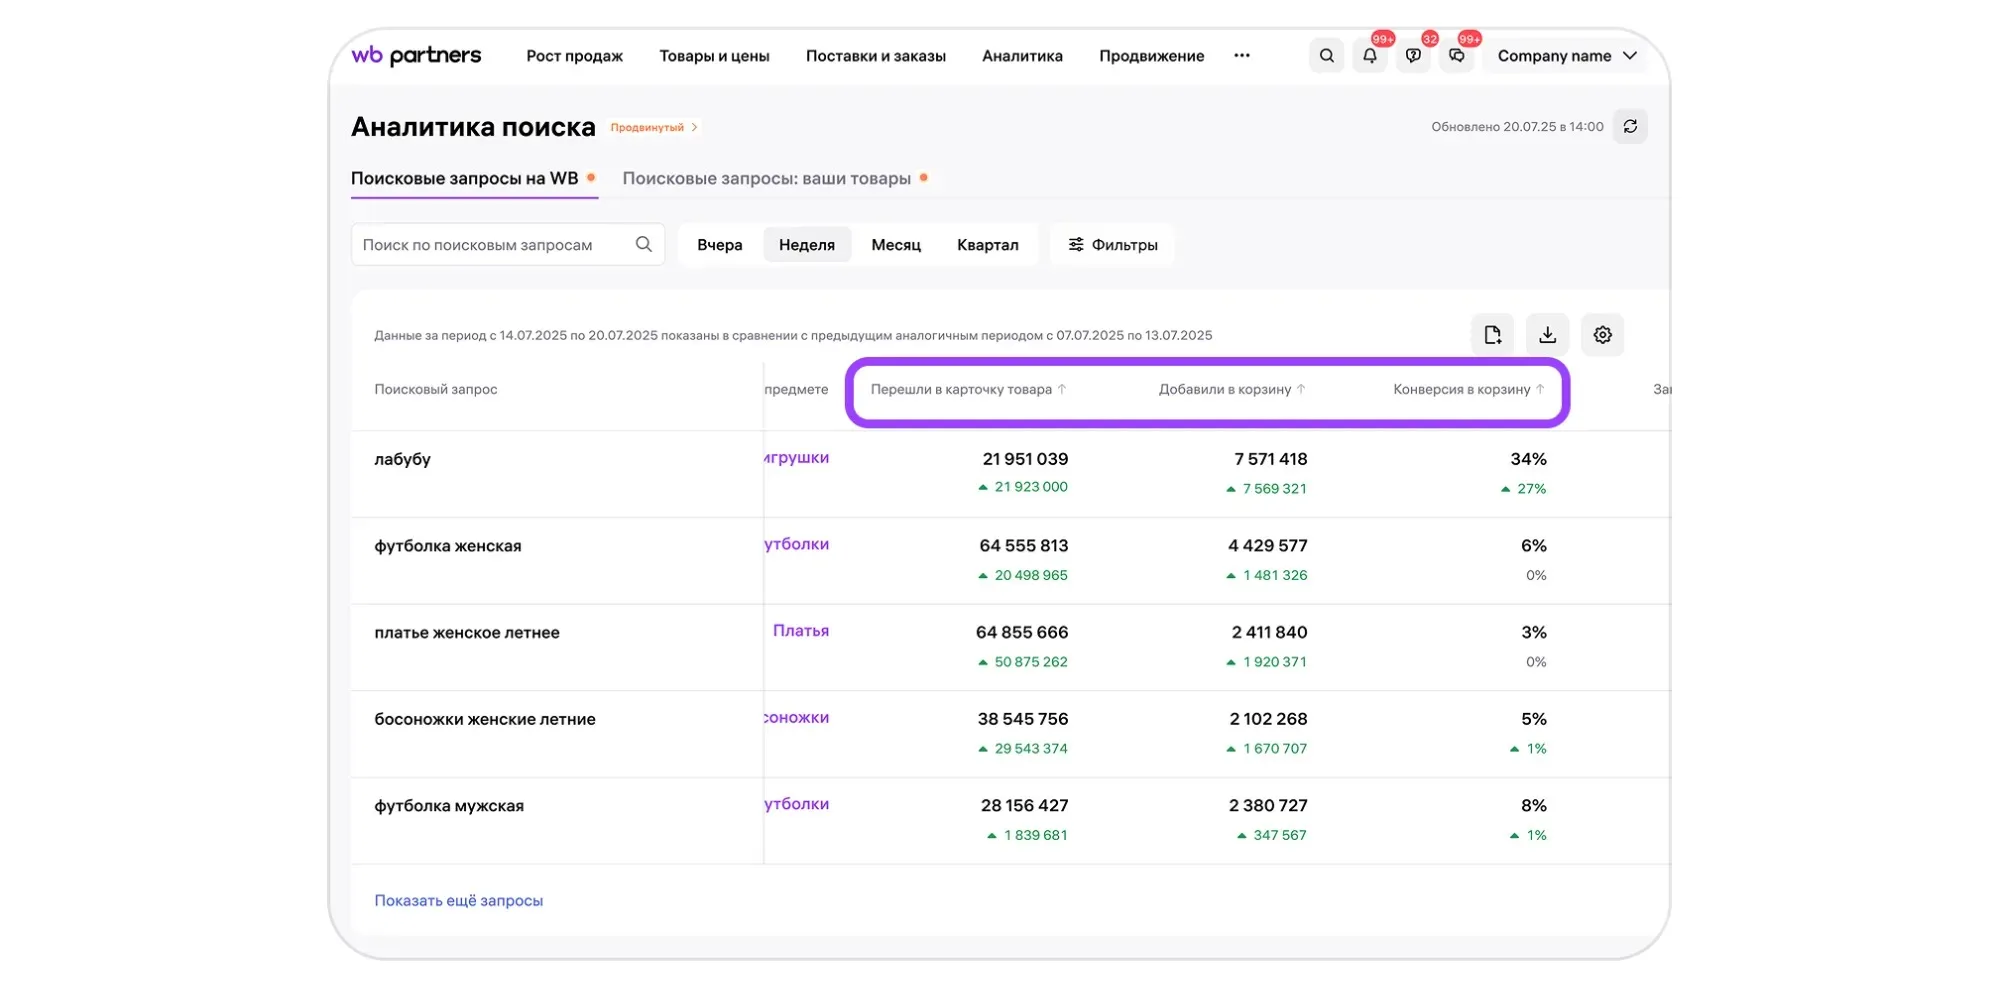Select the Вчера period option

point(719,245)
